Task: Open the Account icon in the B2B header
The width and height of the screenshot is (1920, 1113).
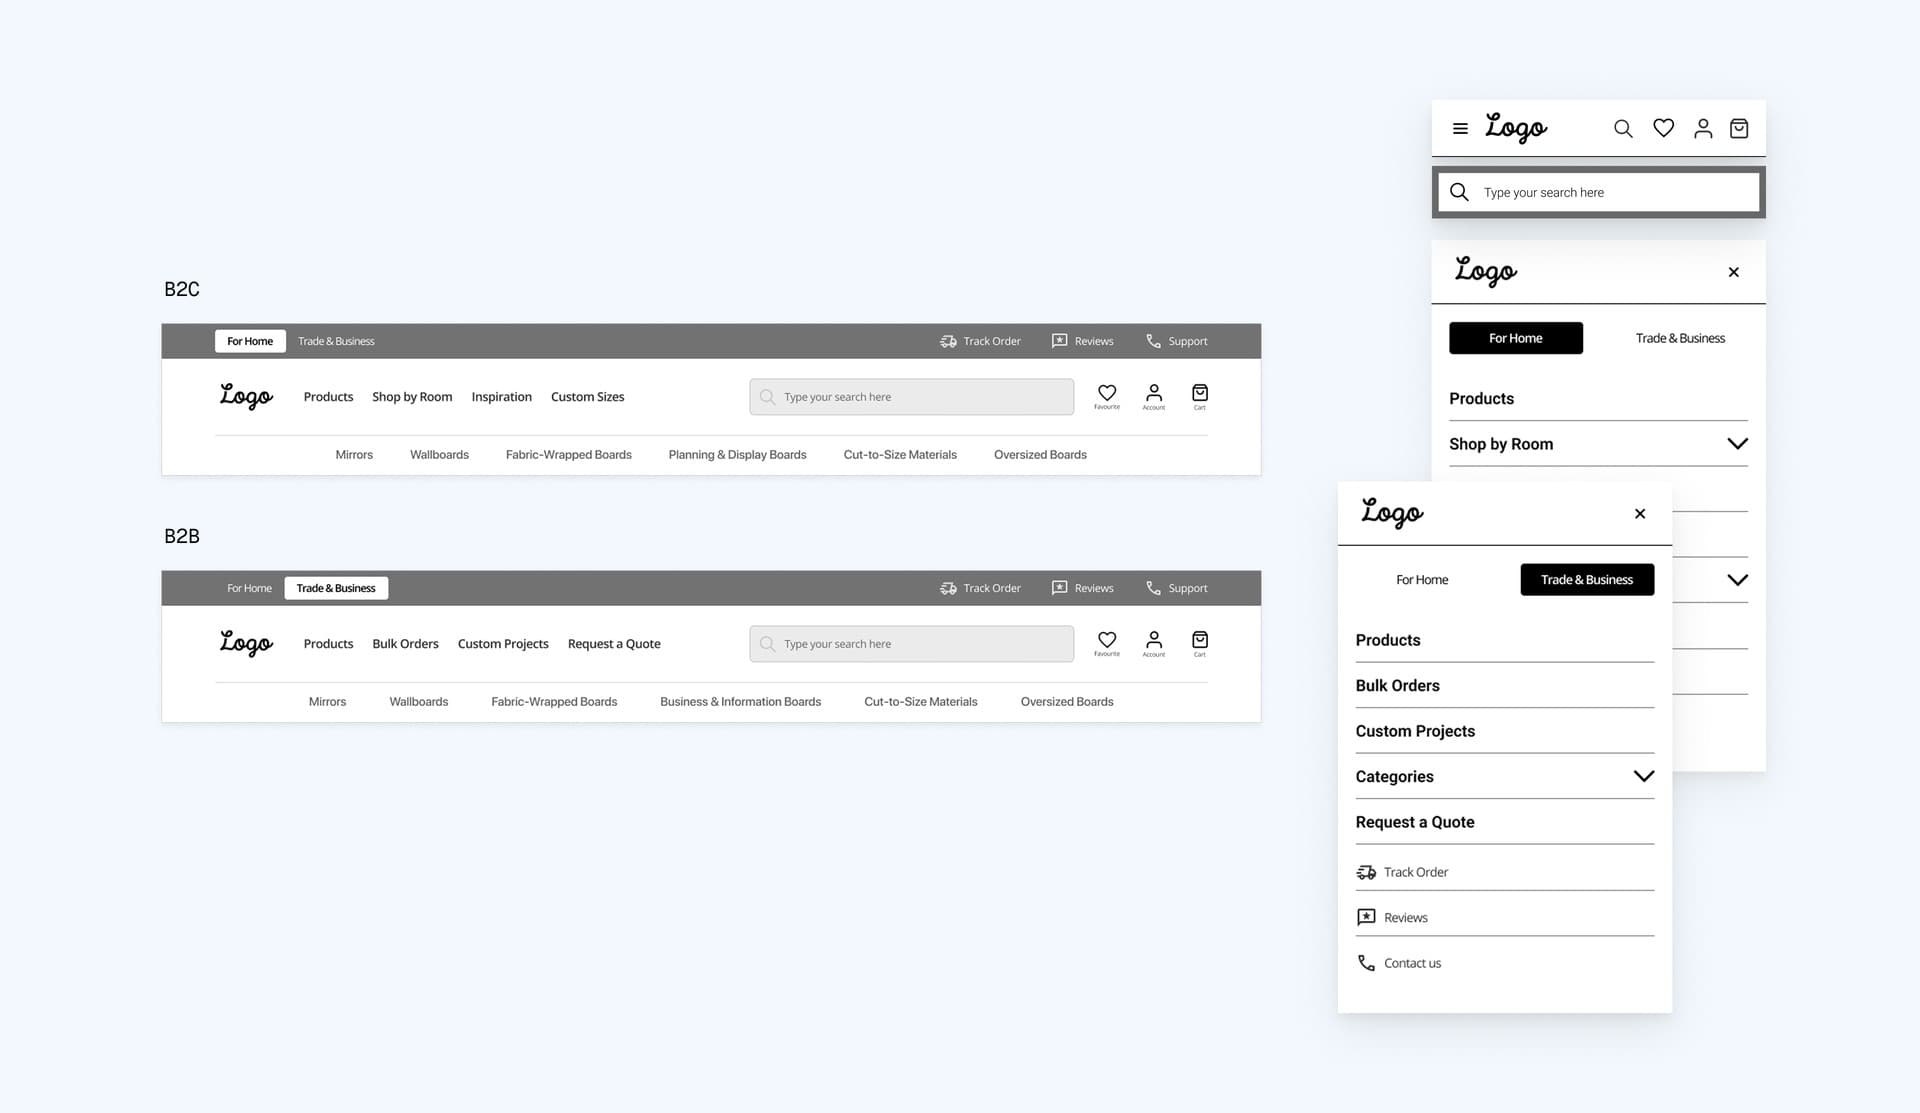Action: [x=1154, y=643]
